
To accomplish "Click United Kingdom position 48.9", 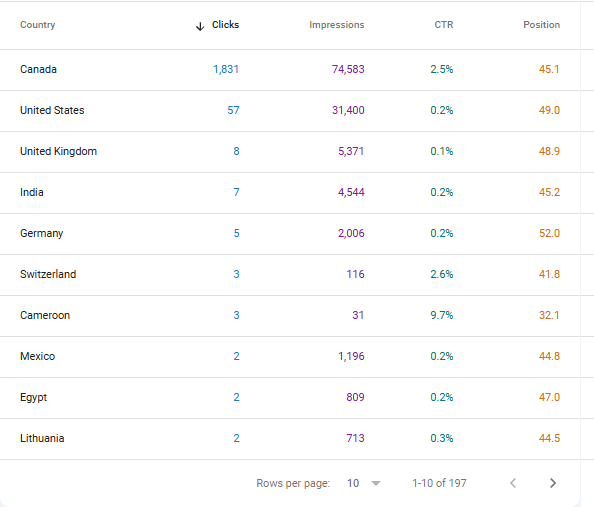I will click(x=549, y=151).
